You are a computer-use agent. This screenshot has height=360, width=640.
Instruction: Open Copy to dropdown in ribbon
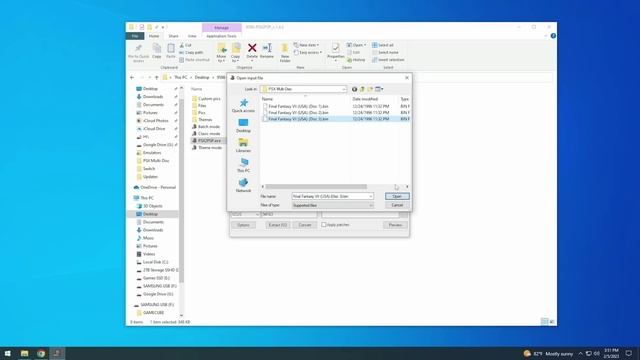coord(236,60)
